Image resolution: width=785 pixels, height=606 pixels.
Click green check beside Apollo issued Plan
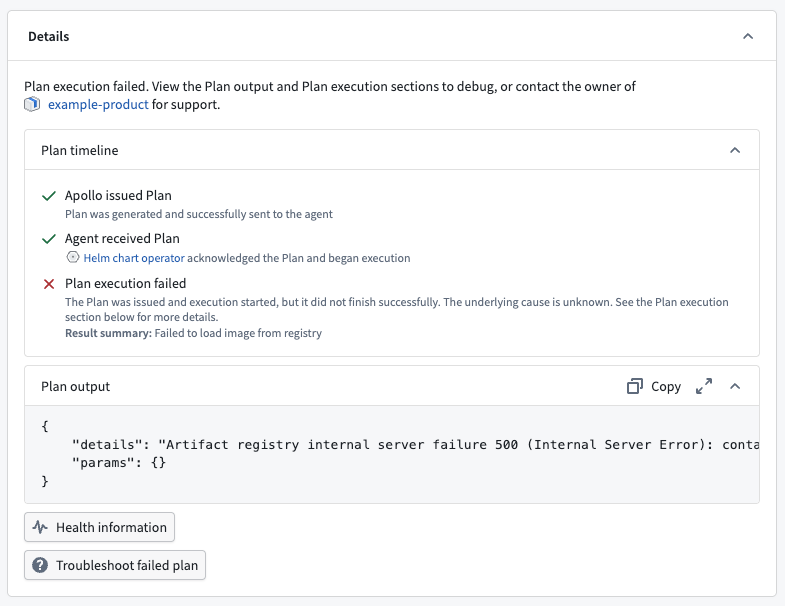tap(49, 196)
